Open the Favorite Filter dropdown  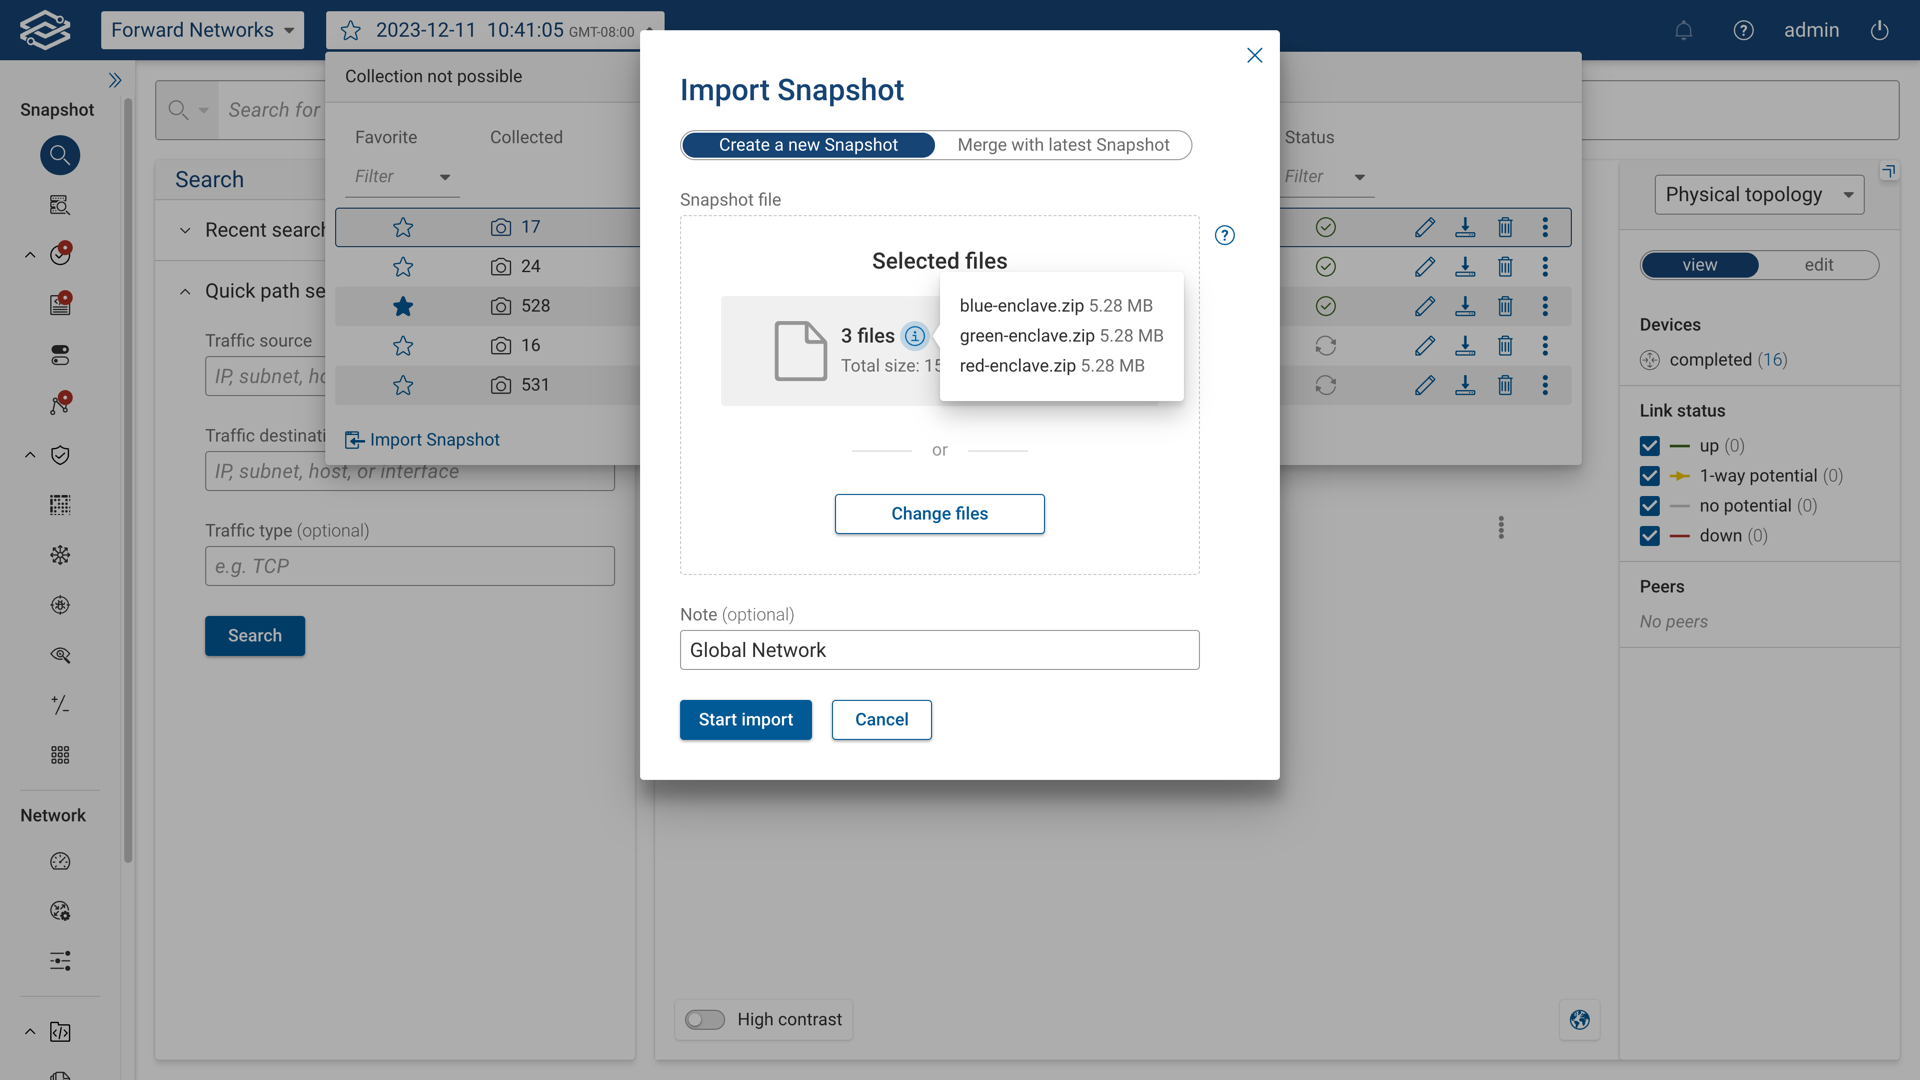(400, 176)
